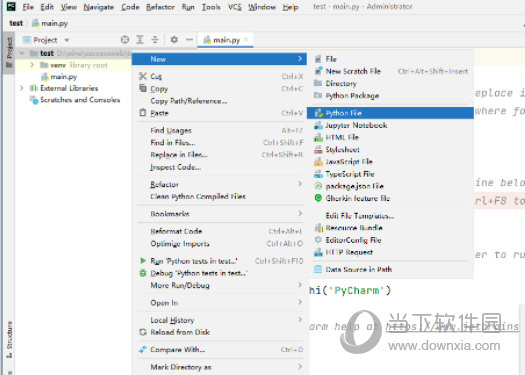Click the Paste clipboard icon in context menu

(143, 112)
